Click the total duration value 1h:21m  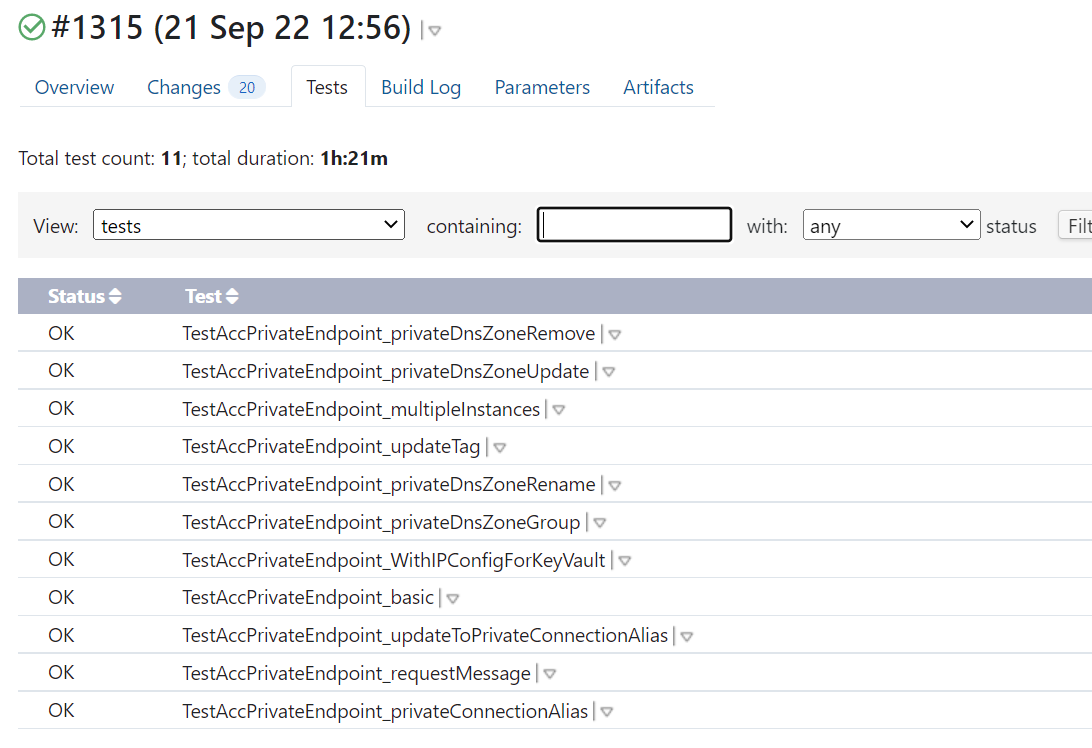pyautogui.click(x=354, y=159)
